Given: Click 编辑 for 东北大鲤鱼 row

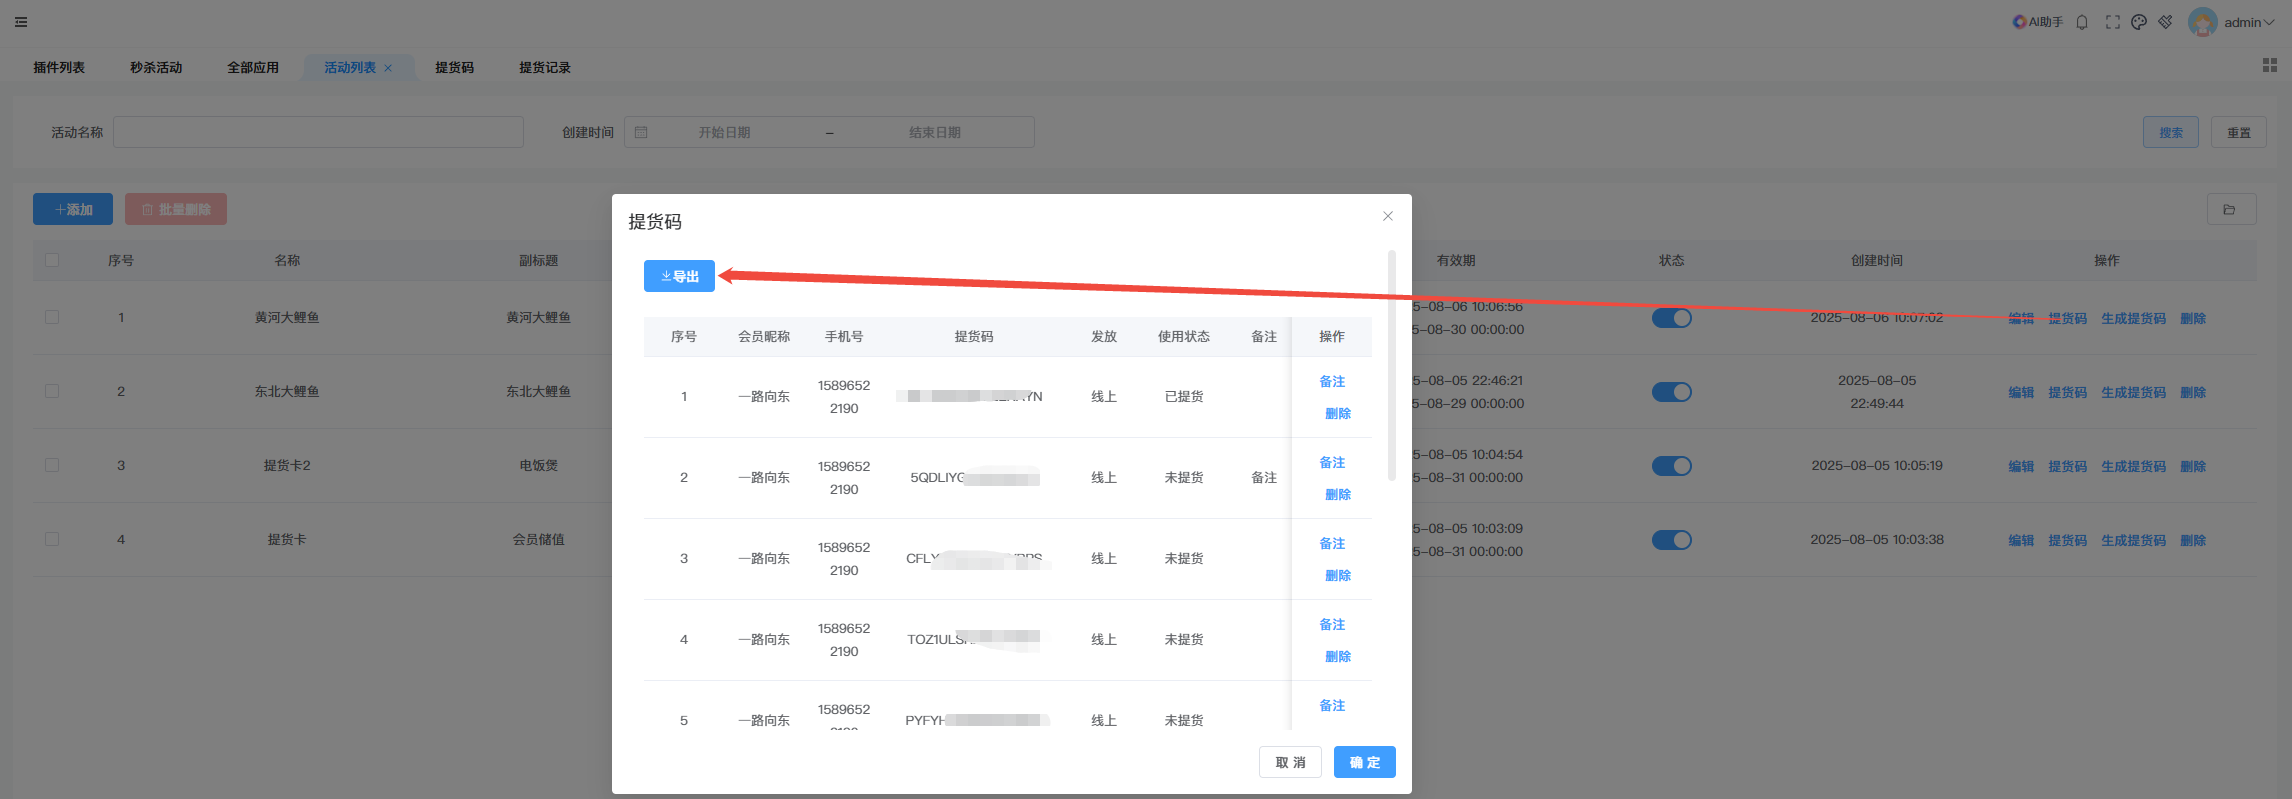Looking at the screenshot, I should 2021,392.
